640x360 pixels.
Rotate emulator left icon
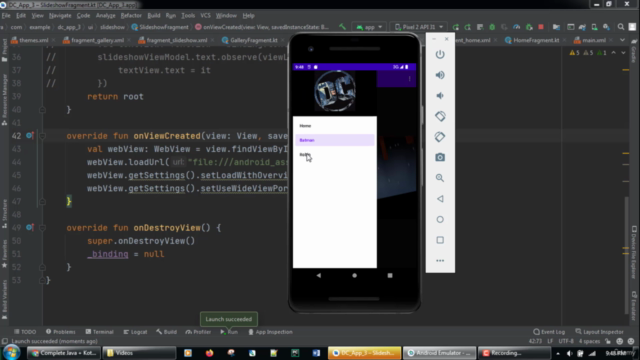pos(440,116)
